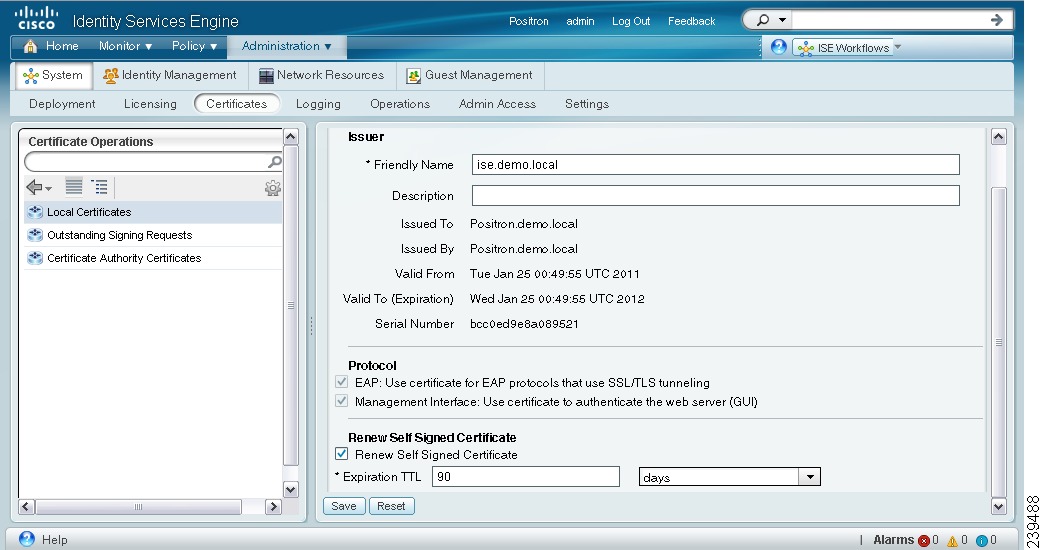Select Certificate Authority Certificates
1044x550 pixels.
coord(153,258)
